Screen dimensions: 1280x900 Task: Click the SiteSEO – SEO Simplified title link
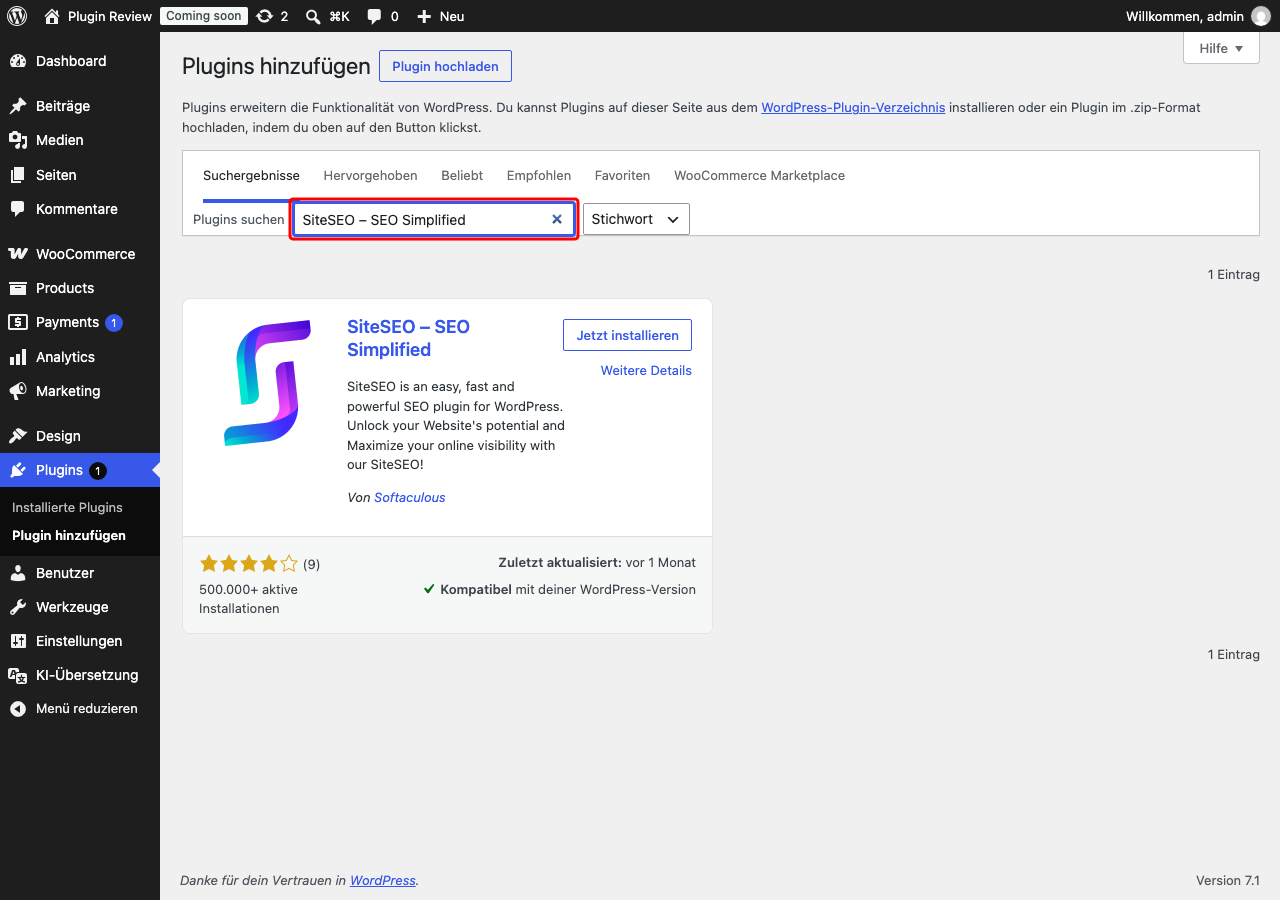[408, 338]
